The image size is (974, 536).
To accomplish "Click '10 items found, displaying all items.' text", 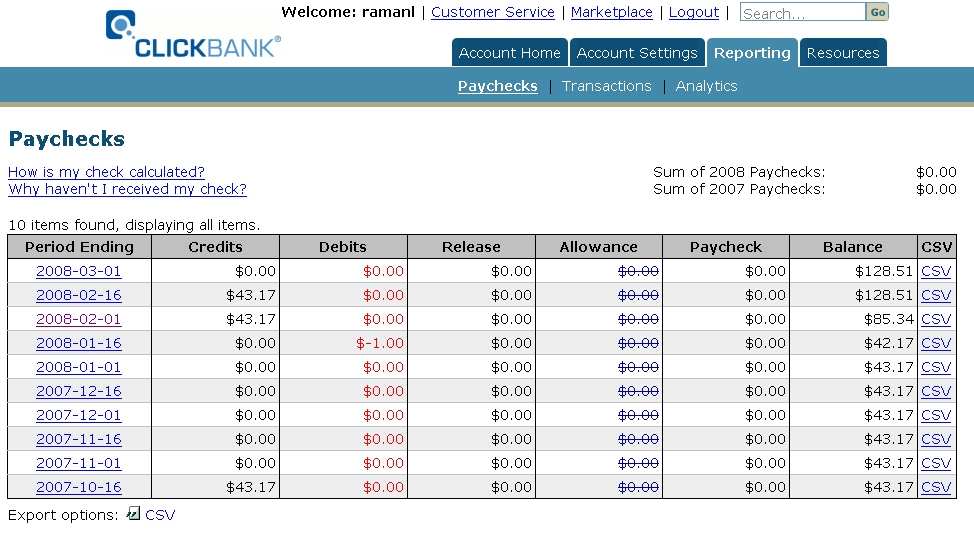I will [134, 225].
